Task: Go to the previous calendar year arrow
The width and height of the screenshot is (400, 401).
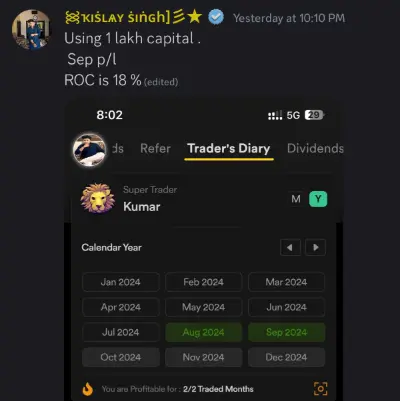Action: pos(290,247)
